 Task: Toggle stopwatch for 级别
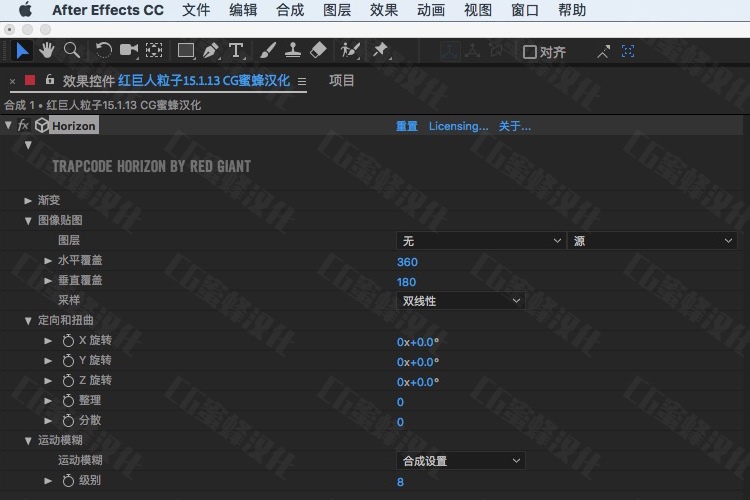68,481
